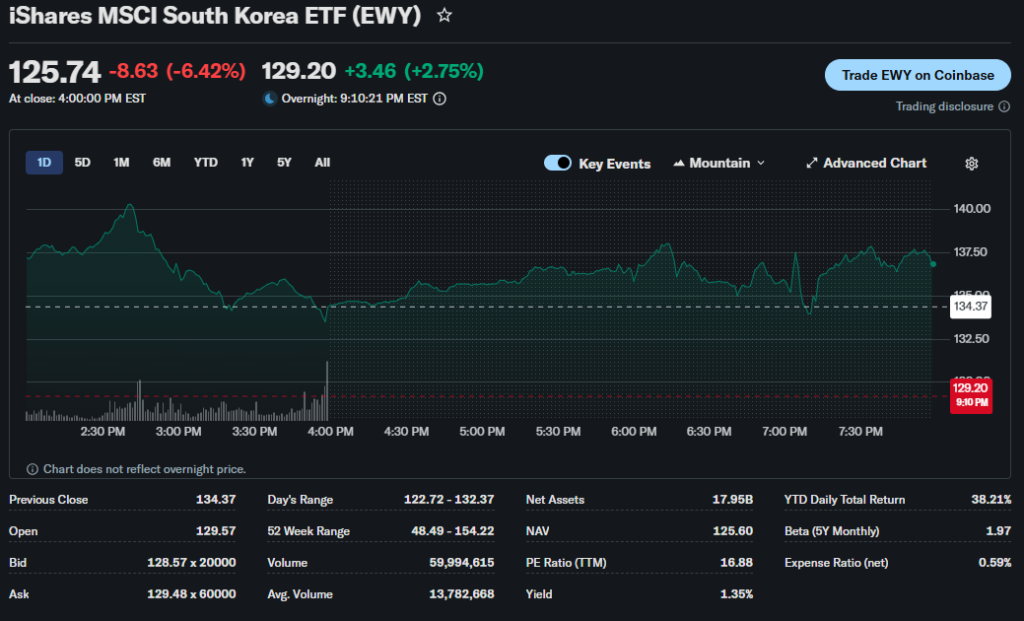Viewport: 1024px width, 621px height.
Task: Show All time range on chart
Action: (322, 163)
